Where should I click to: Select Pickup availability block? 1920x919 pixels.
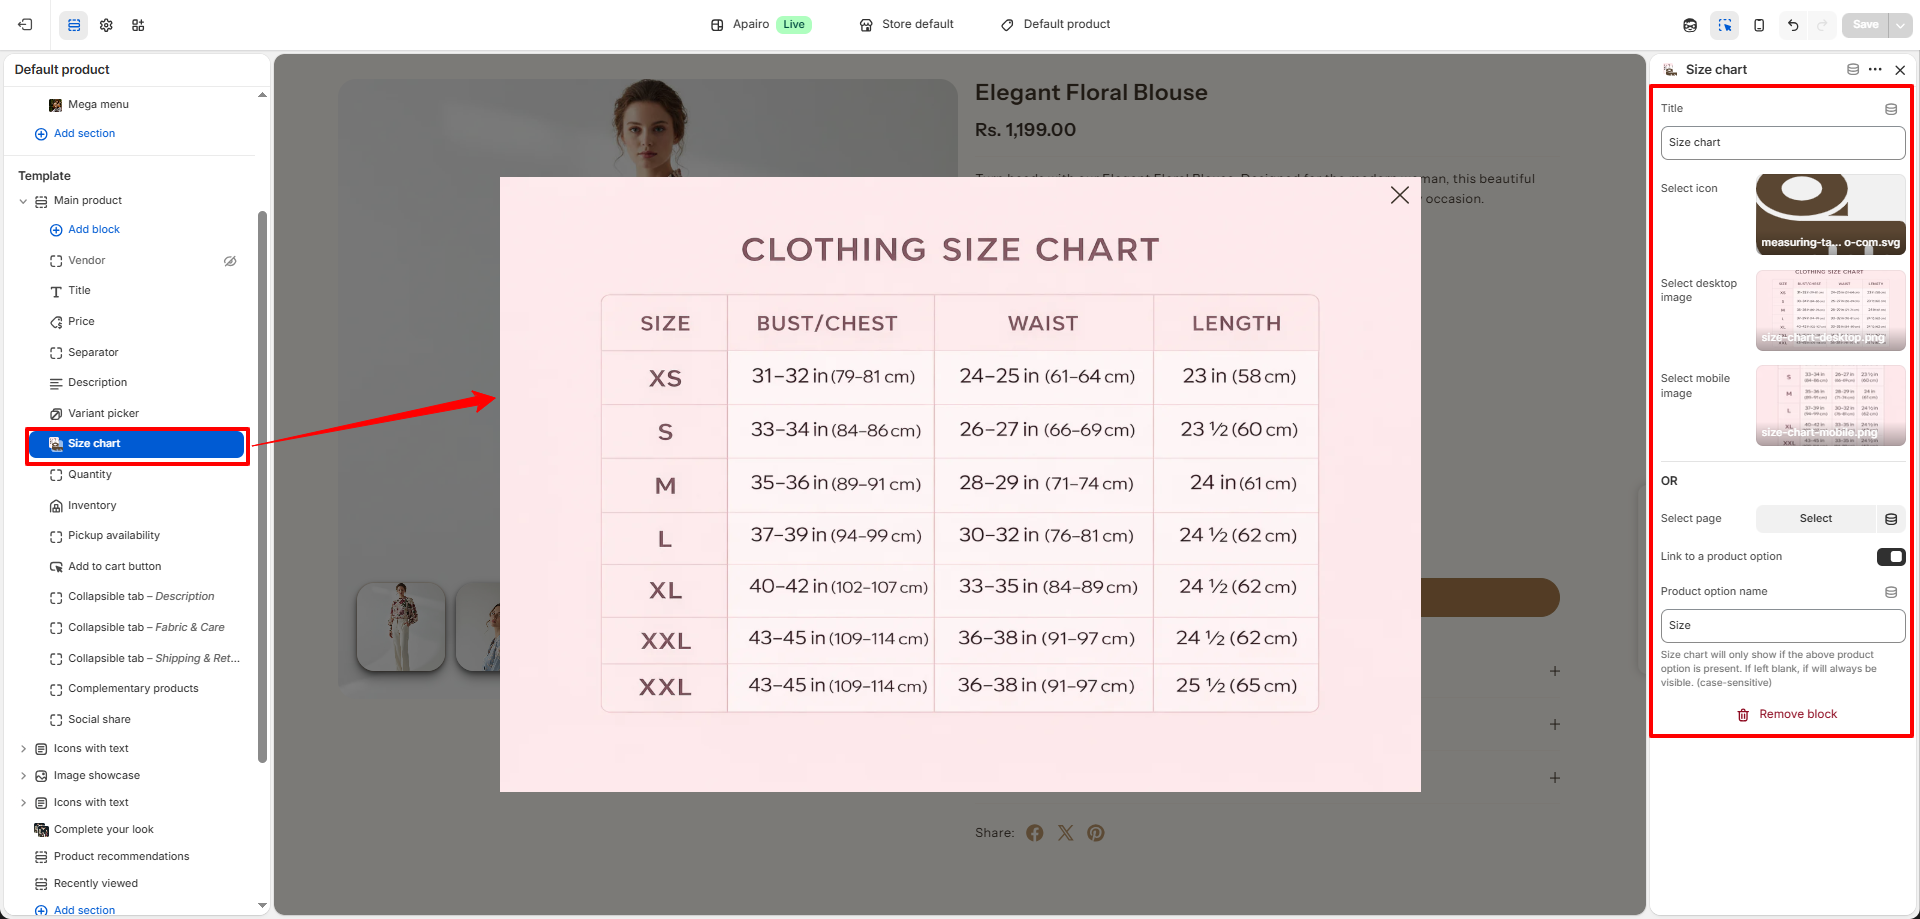[x=113, y=536]
